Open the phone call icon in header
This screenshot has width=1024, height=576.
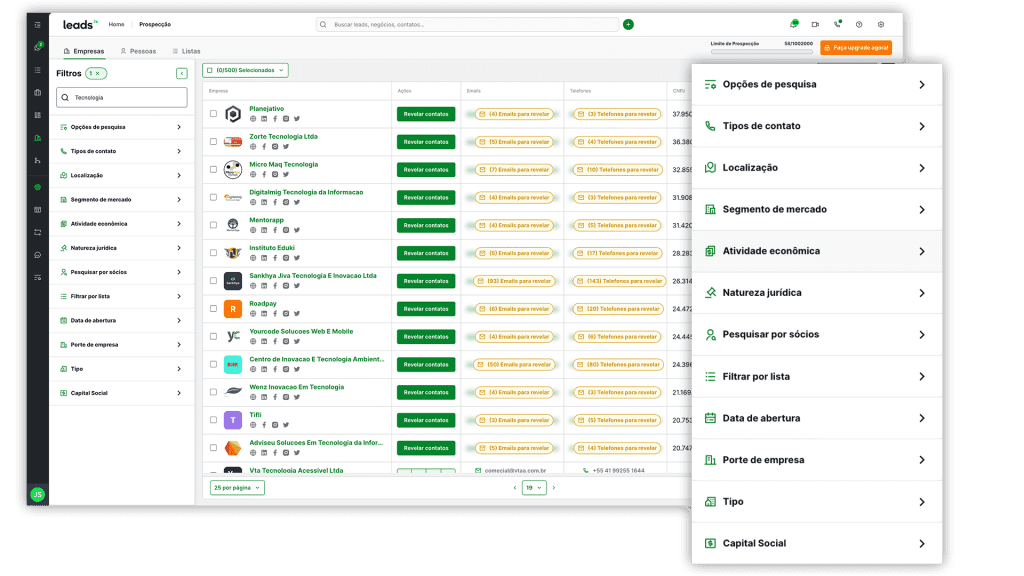coord(837,24)
